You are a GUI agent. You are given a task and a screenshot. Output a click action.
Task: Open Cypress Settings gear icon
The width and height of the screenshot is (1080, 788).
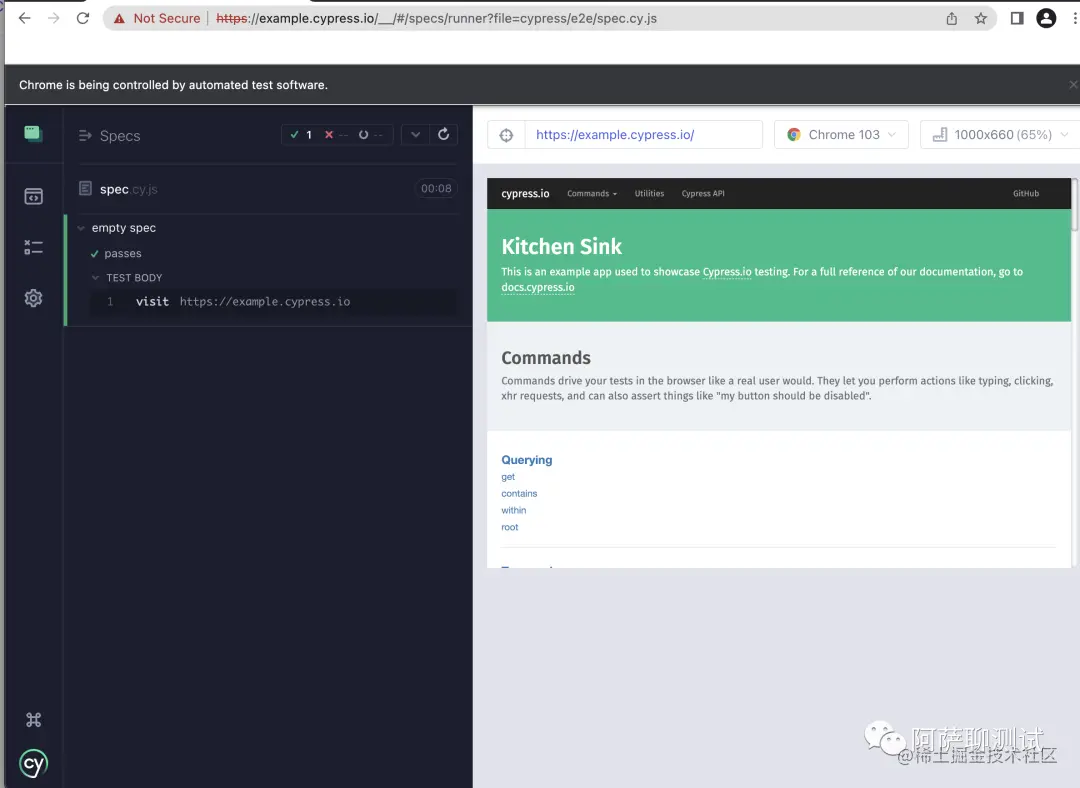33,298
